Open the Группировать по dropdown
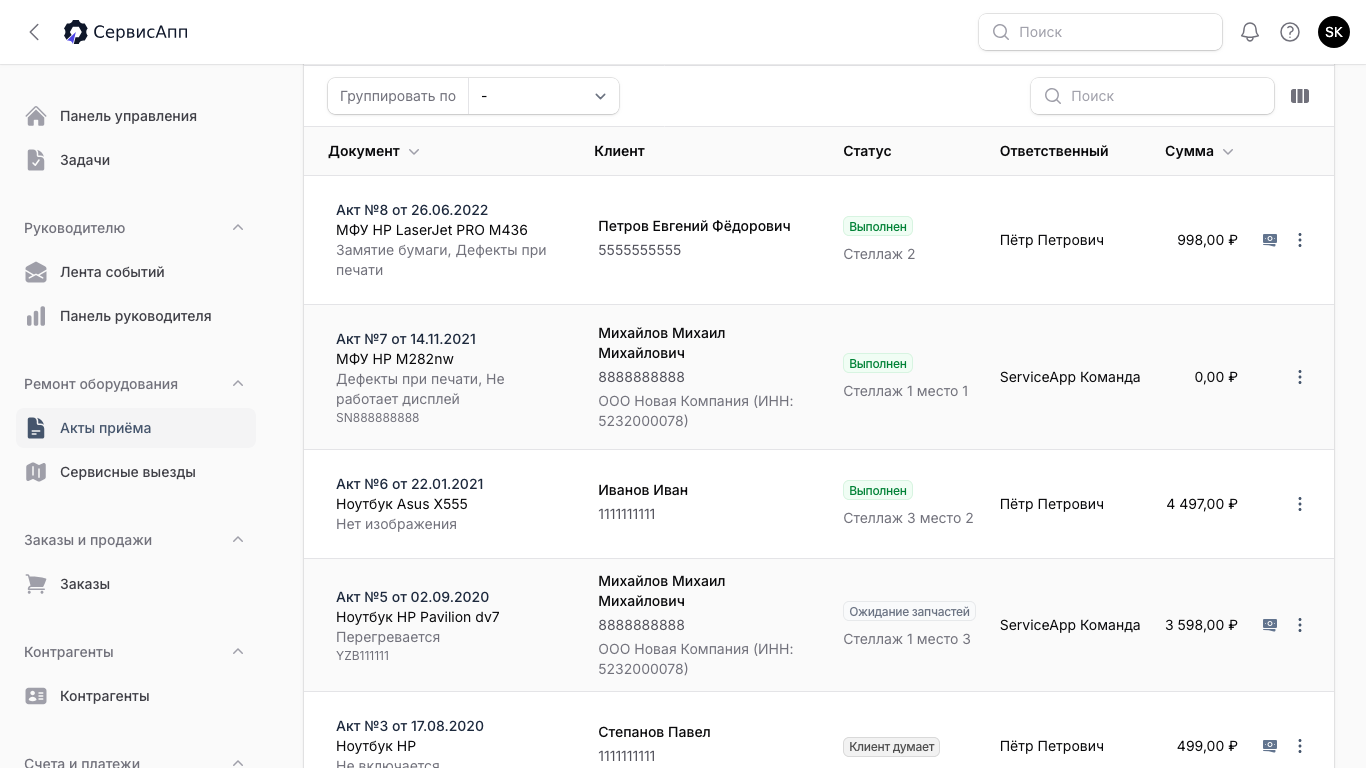 (543, 96)
